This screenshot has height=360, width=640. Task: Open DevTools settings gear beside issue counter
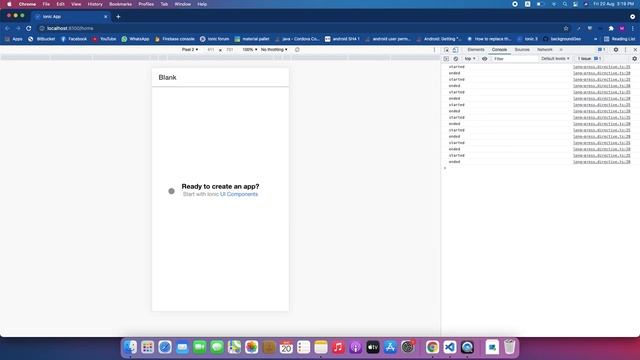click(616, 50)
